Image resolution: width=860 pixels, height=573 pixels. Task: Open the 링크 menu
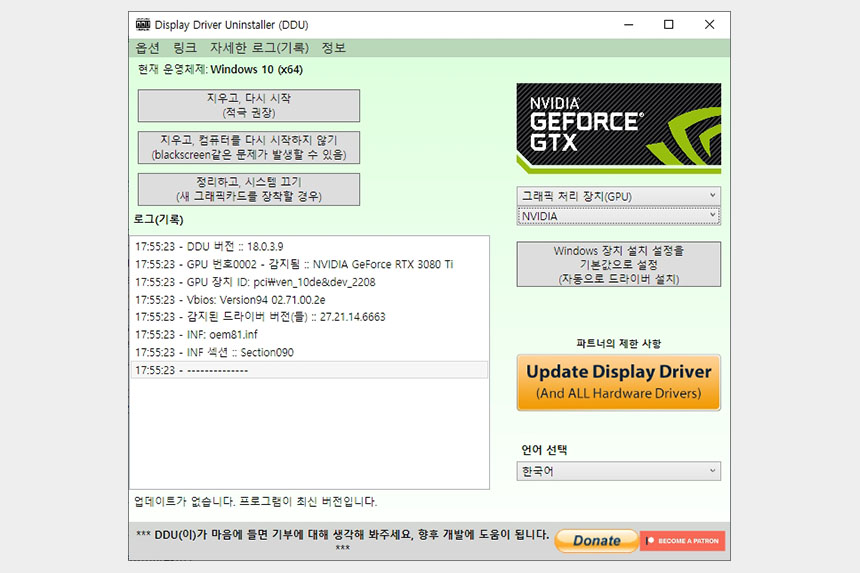pyautogui.click(x=185, y=48)
